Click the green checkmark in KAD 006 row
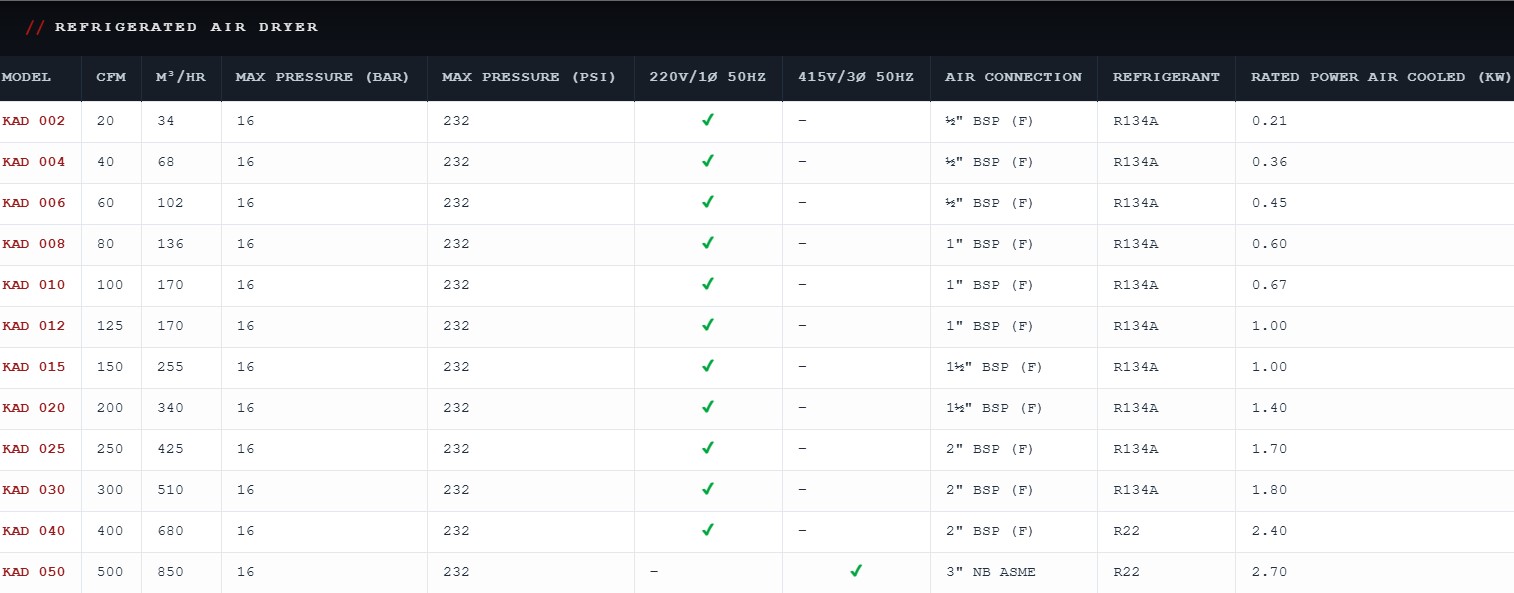The height and width of the screenshot is (593, 1514). coord(708,202)
